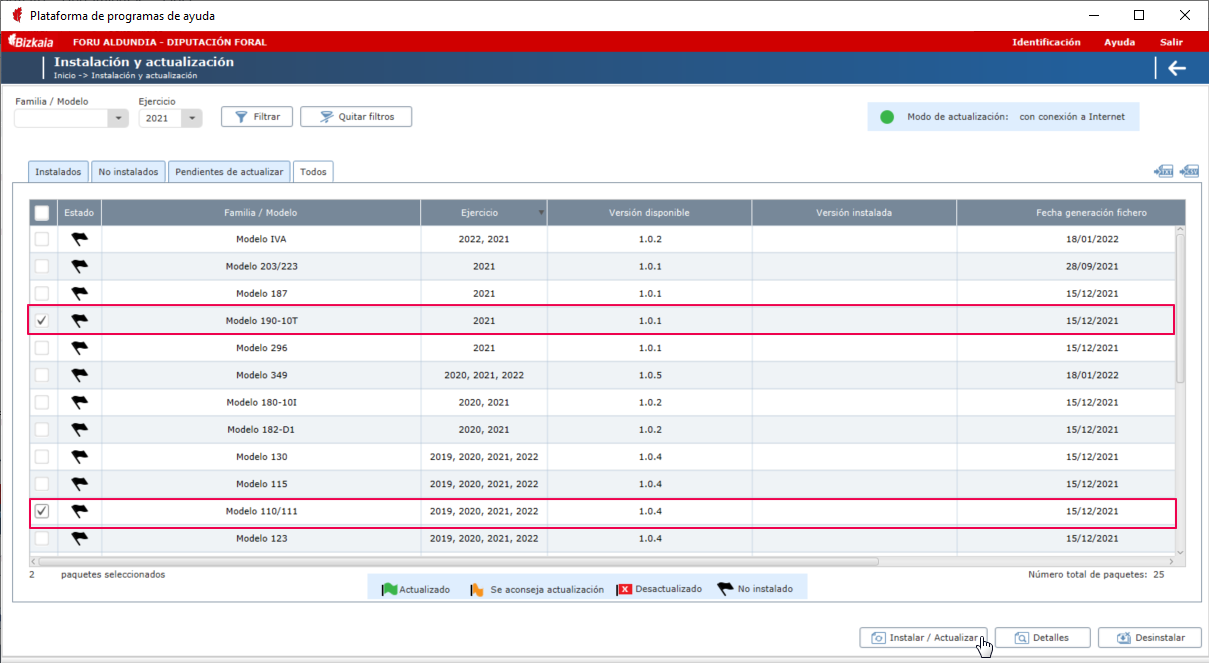Toggle the select-all checkbox in table header

click(42, 212)
